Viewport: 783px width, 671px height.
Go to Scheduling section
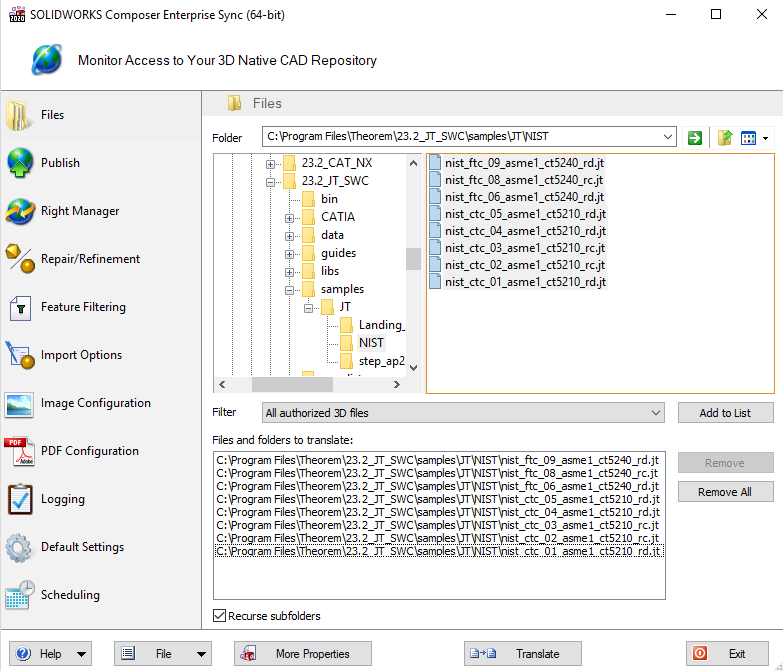pyautogui.click(x=70, y=595)
